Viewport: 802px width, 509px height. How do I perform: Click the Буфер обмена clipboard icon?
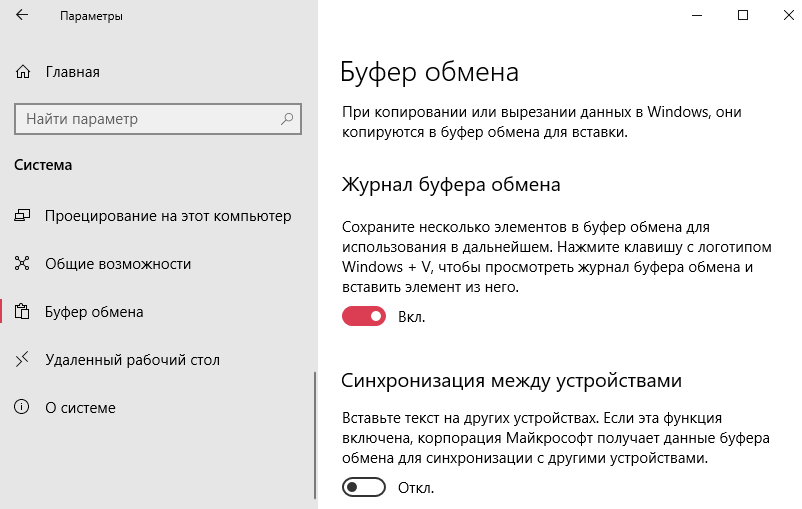tap(23, 312)
